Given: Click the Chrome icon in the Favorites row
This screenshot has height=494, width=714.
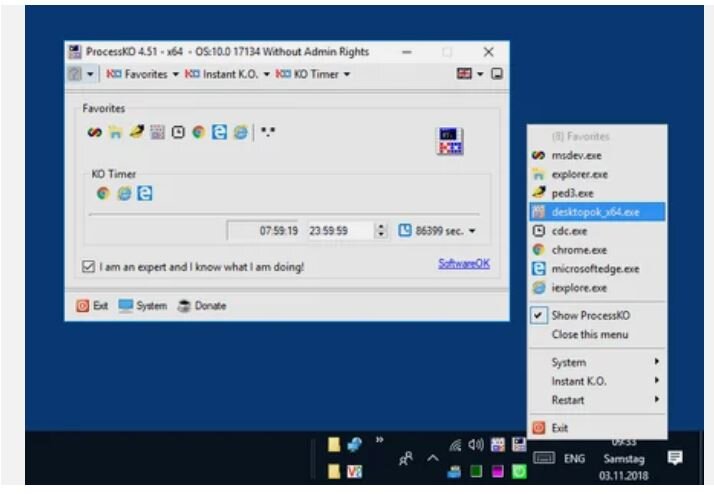Looking at the screenshot, I should coord(199,132).
